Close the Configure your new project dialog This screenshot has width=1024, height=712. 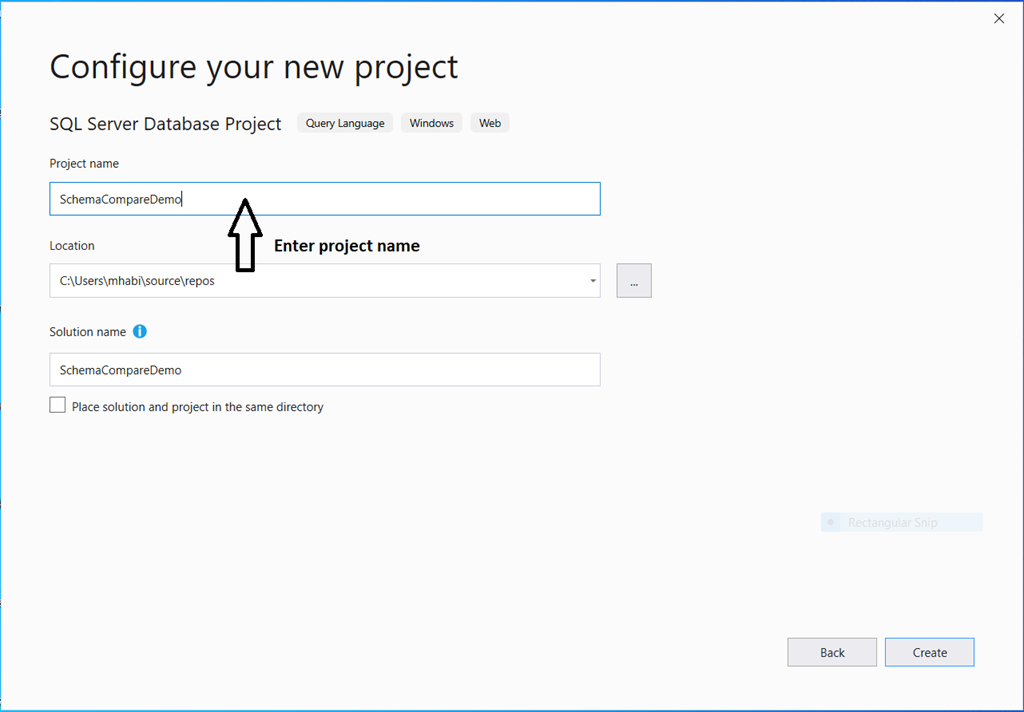999,19
